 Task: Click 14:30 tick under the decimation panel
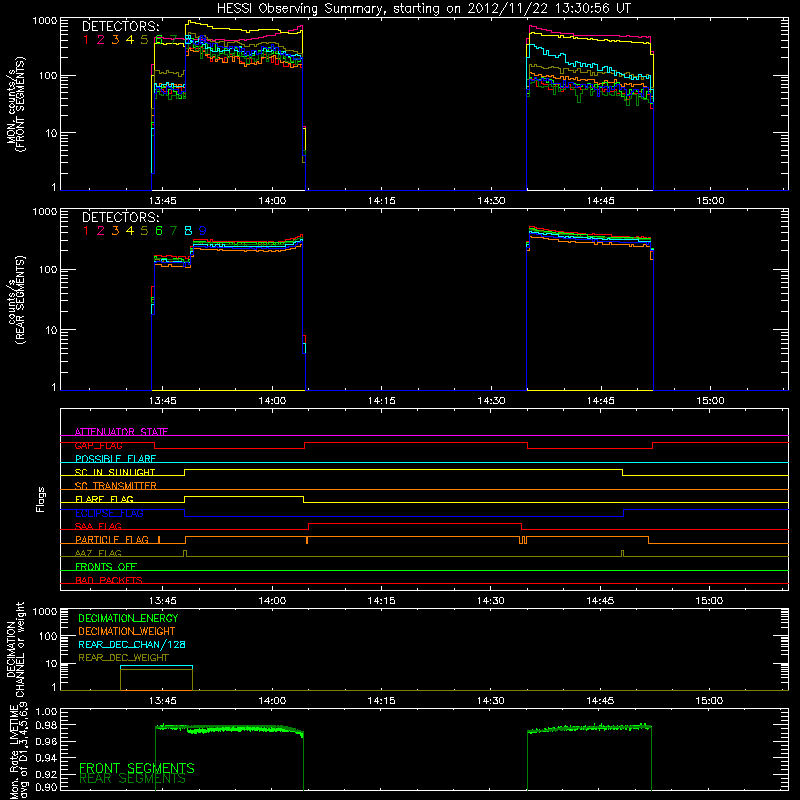491,701
